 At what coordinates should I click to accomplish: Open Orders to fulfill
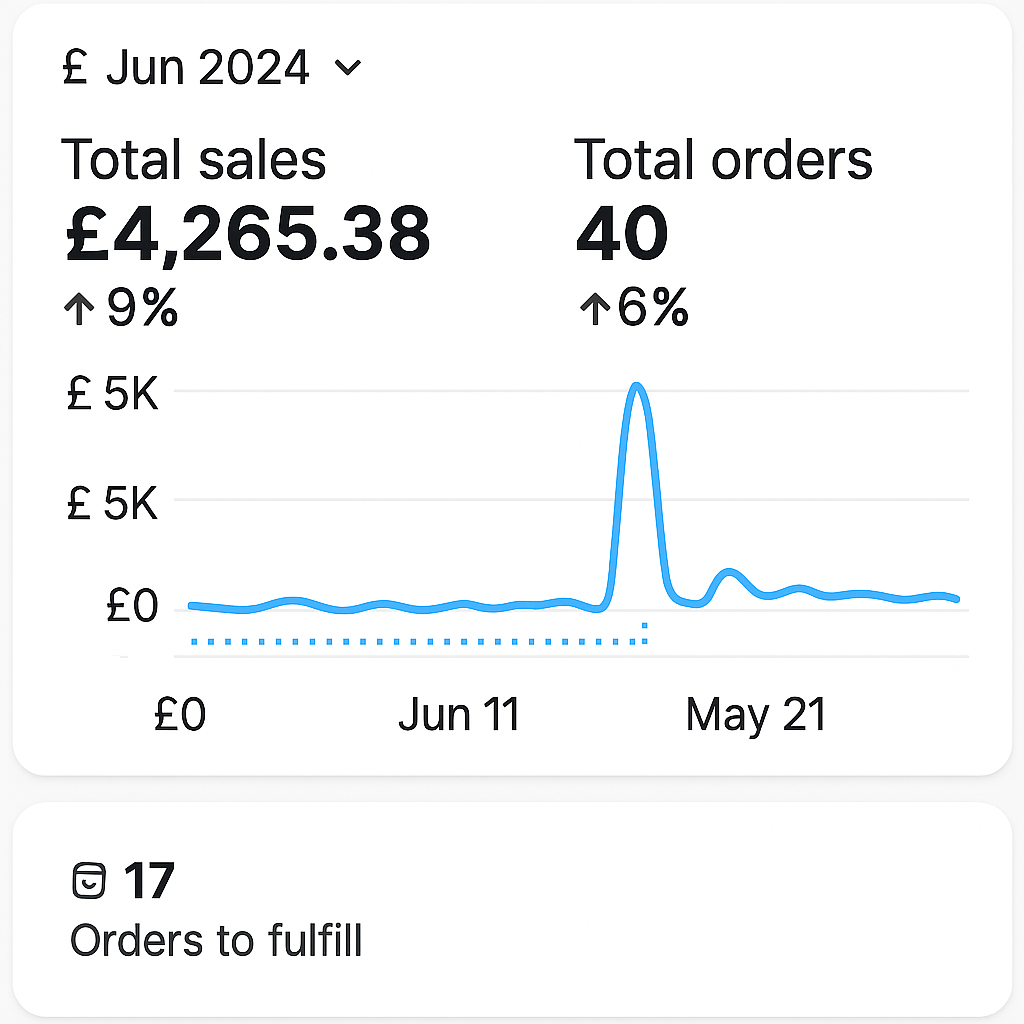coord(215,940)
